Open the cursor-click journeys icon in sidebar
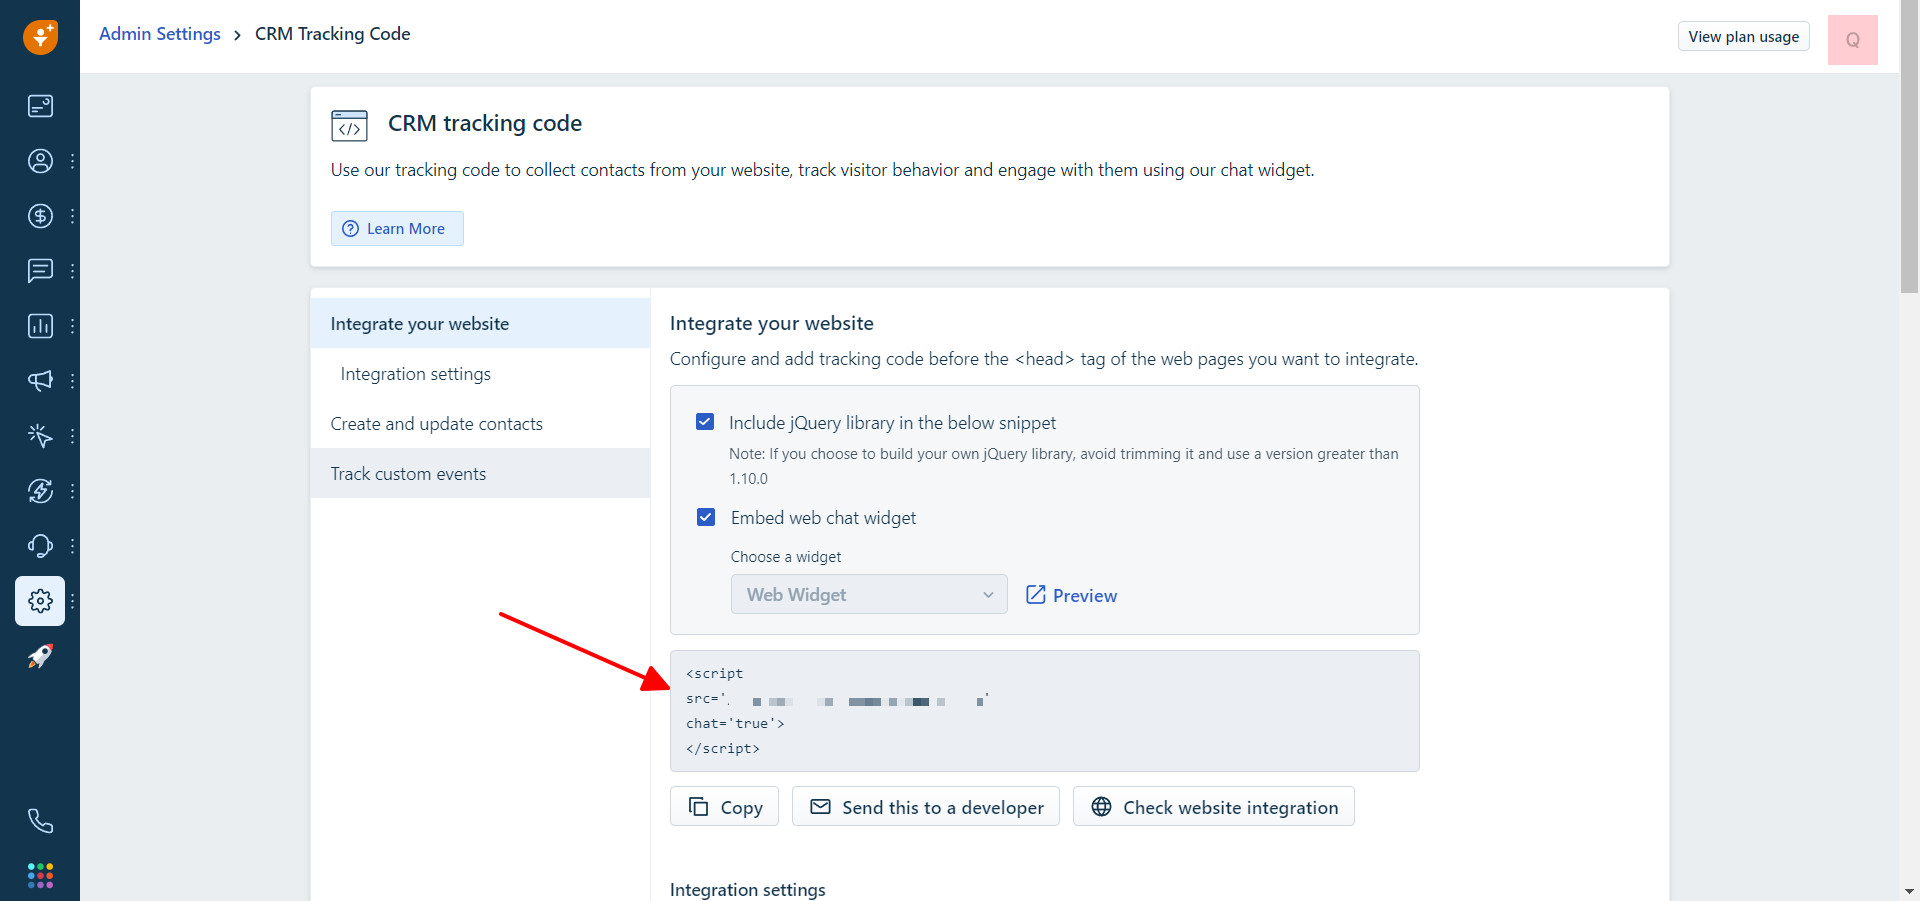The height and width of the screenshot is (901, 1920). (40, 436)
